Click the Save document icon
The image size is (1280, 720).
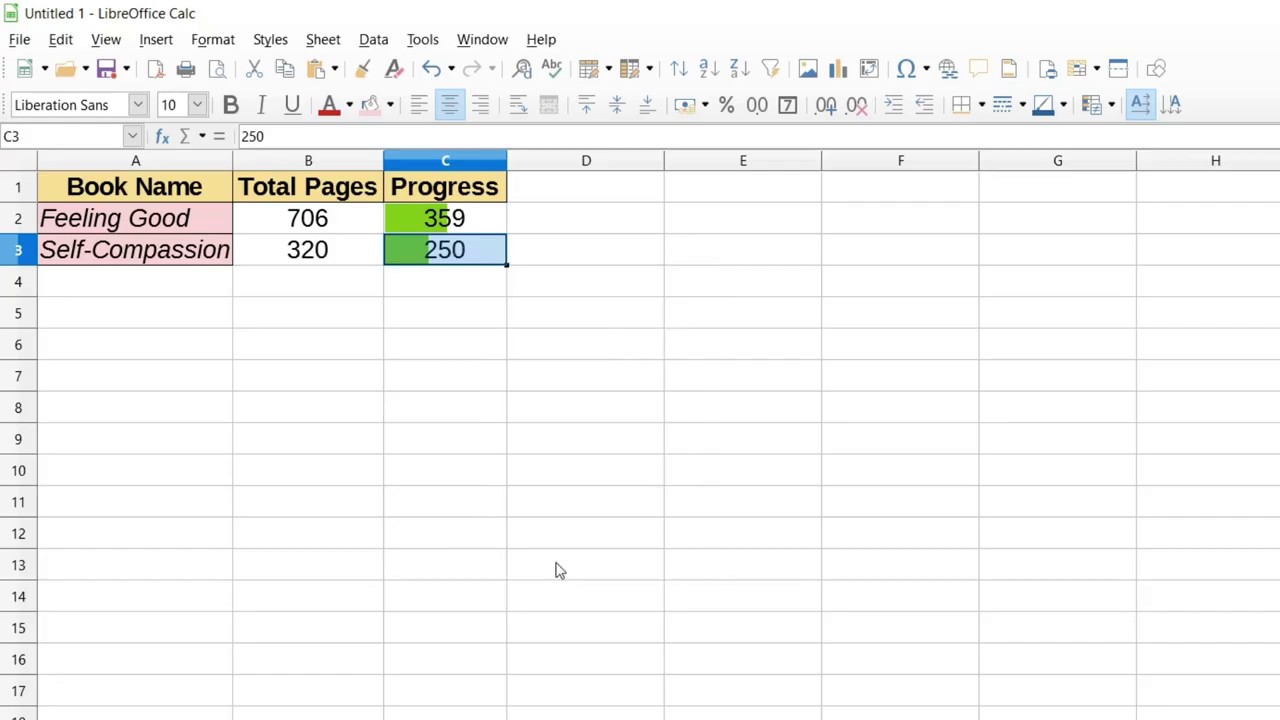tap(106, 69)
